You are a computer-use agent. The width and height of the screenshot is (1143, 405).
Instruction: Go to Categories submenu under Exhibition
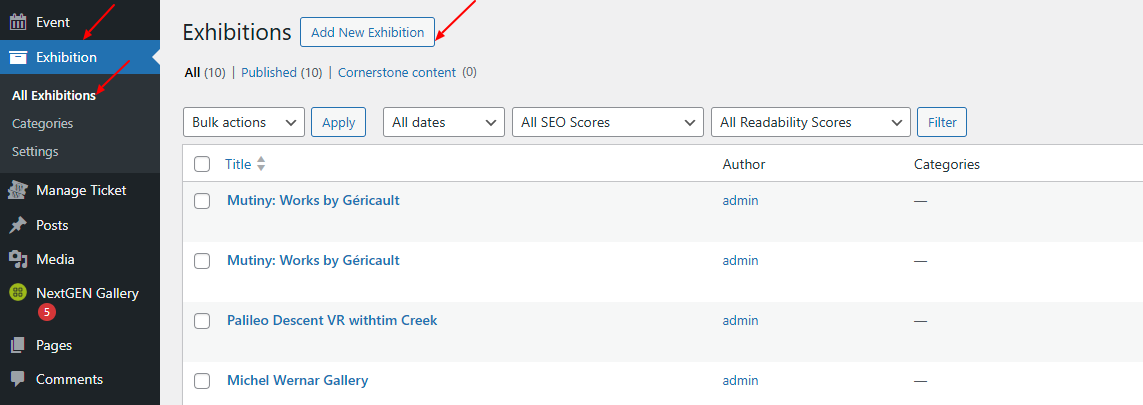[42, 124]
